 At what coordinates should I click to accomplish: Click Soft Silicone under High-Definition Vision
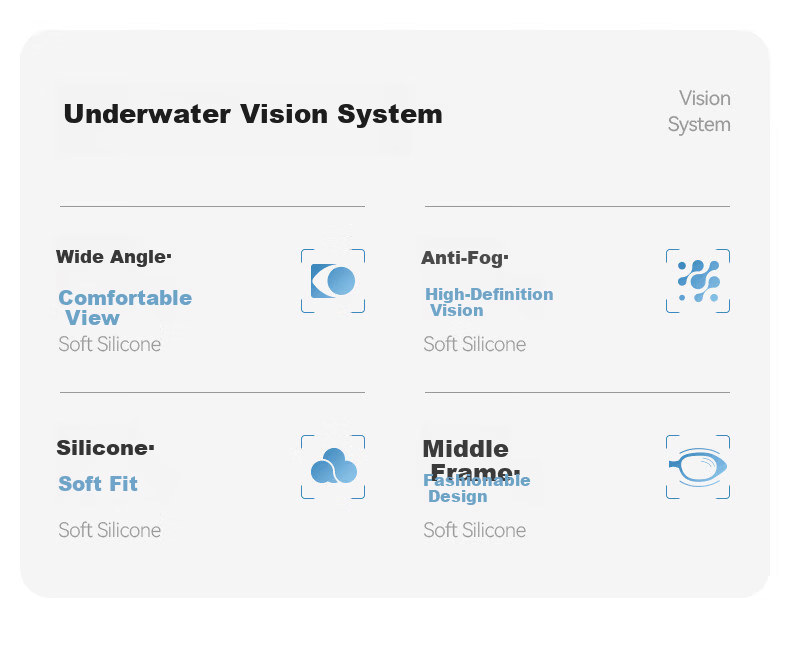pos(475,344)
